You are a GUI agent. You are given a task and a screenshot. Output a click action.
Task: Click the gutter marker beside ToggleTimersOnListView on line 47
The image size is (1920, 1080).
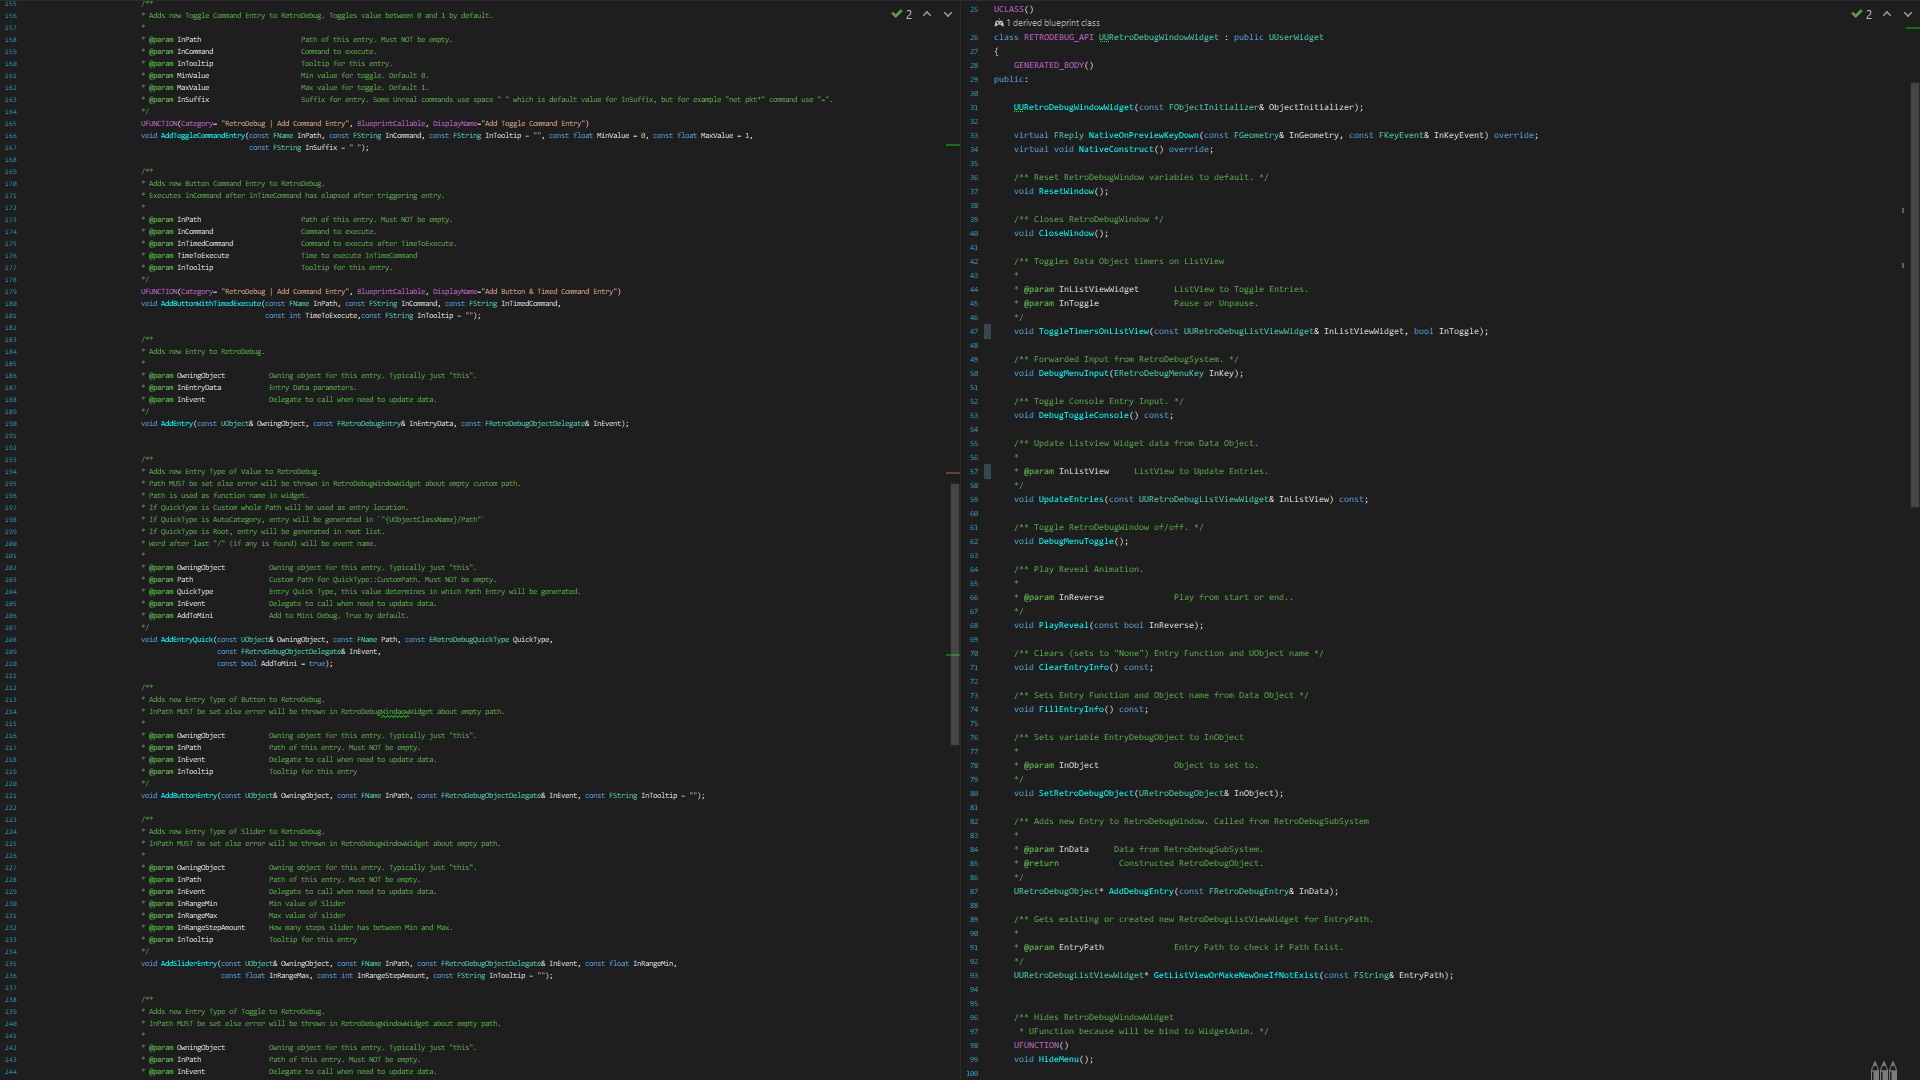(987, 330)
